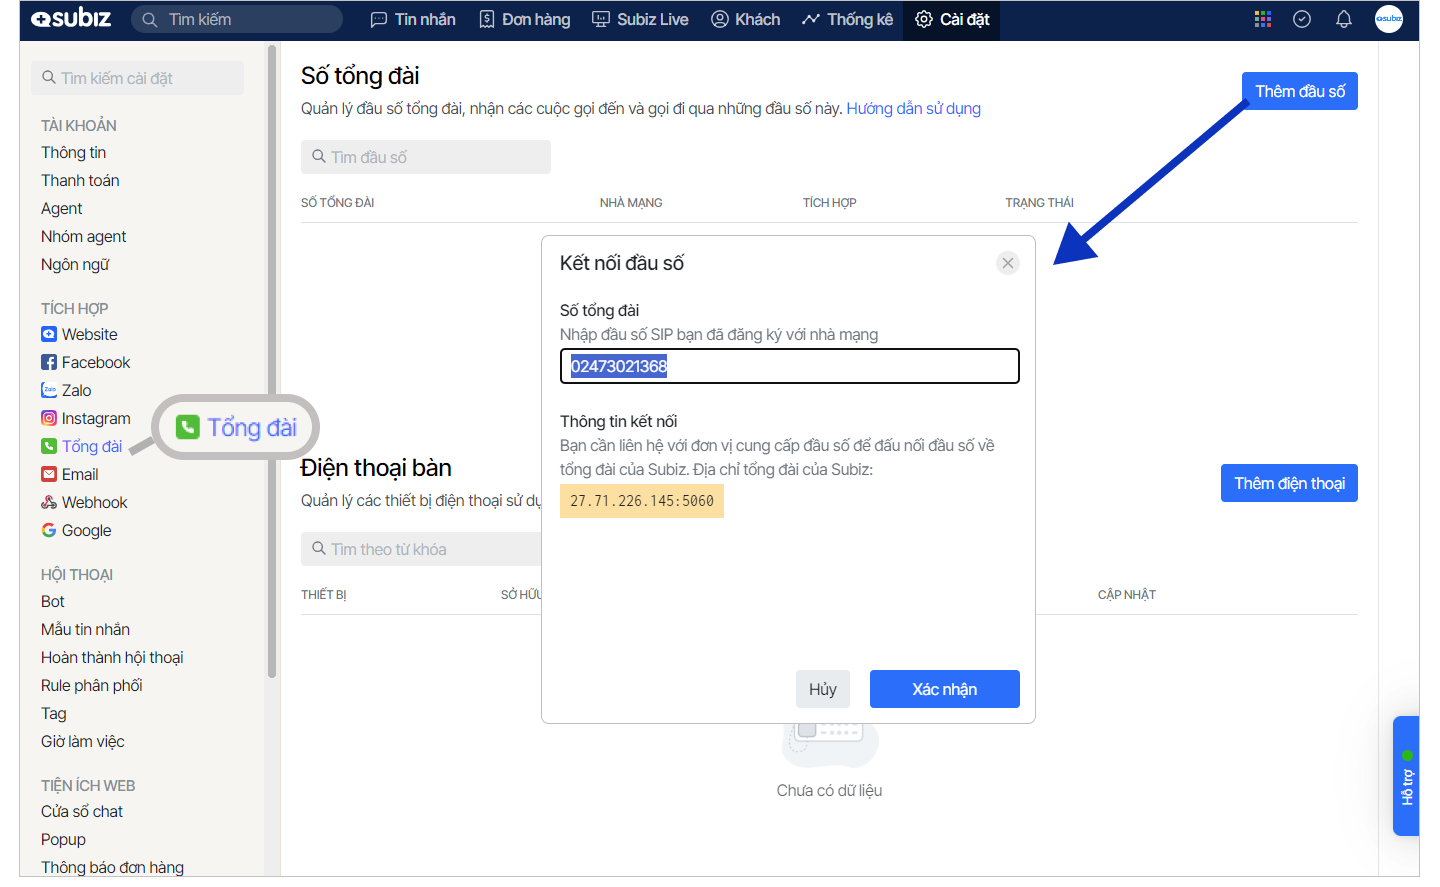Viewport: 1440px width, 887px height.
Task: Open the Subiz account avatar
Action: pos(1388,19)
